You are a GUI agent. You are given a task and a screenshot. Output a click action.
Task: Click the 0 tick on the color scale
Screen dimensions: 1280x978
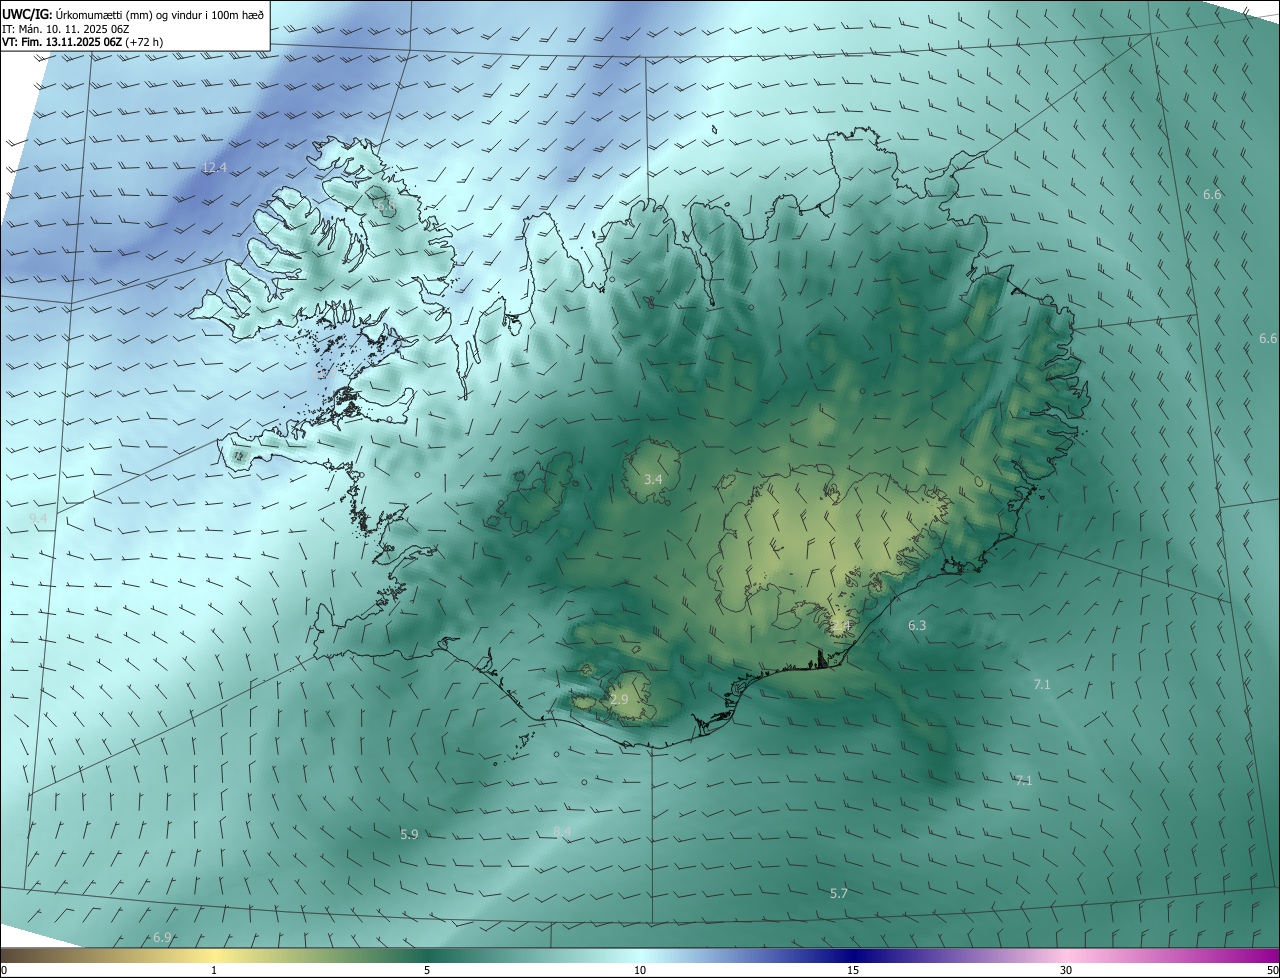point(4,970)
